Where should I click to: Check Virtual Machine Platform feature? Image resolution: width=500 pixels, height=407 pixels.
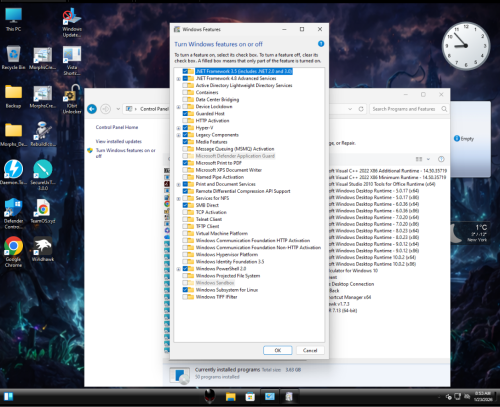[185, 233]
